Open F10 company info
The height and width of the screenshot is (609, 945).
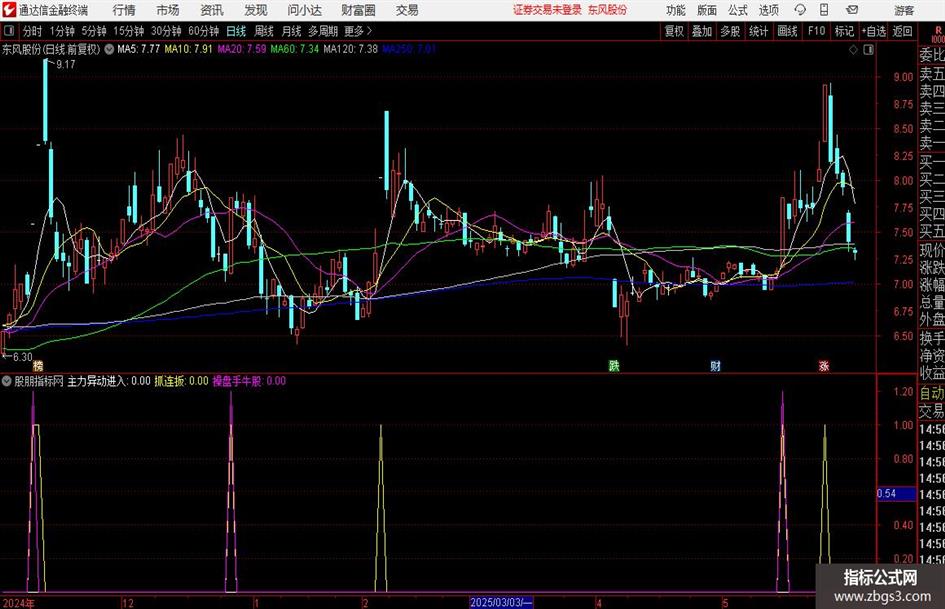pyautogui.click(x=817, y=31)
